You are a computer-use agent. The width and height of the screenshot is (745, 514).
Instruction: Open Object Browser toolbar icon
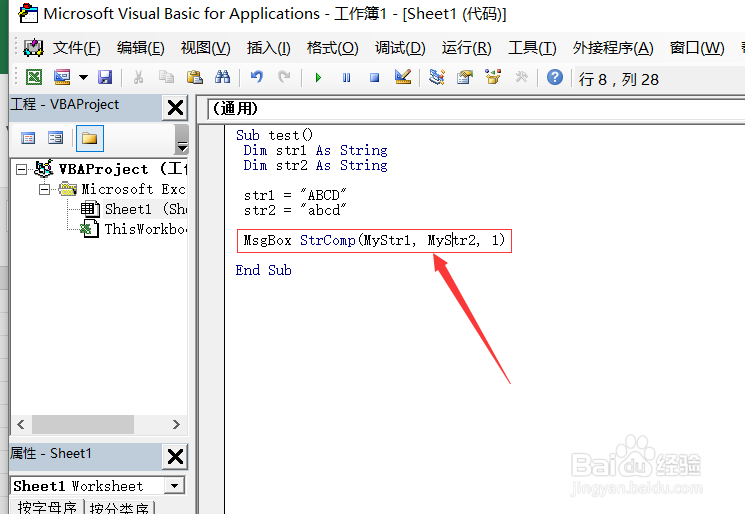(x=493, y=77)
